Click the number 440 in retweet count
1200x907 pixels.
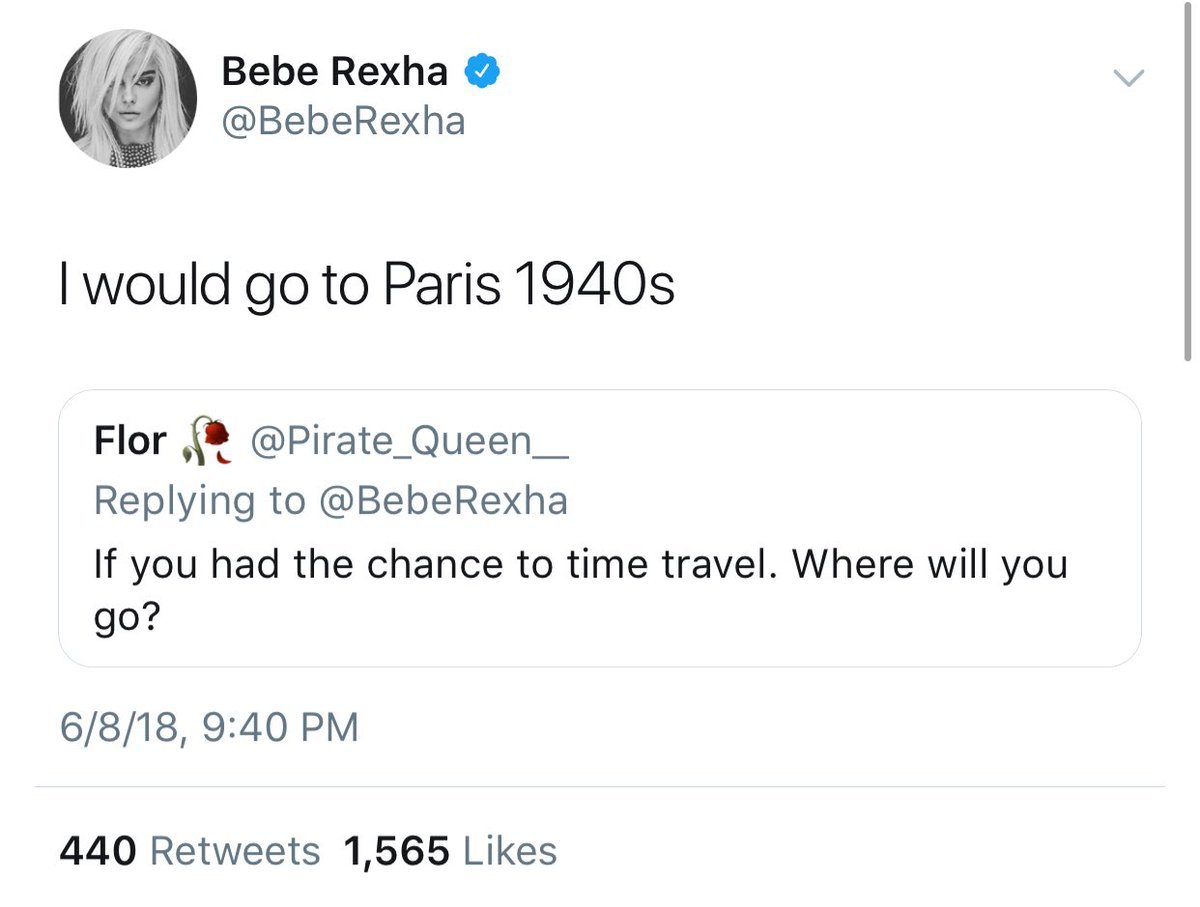[98, 851]
